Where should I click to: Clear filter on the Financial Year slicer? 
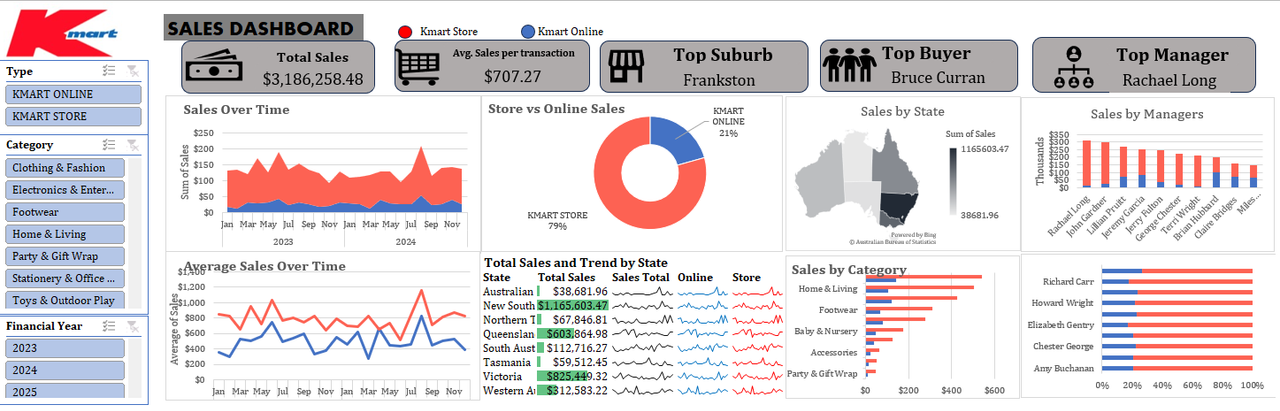click(x=133, y=325)
